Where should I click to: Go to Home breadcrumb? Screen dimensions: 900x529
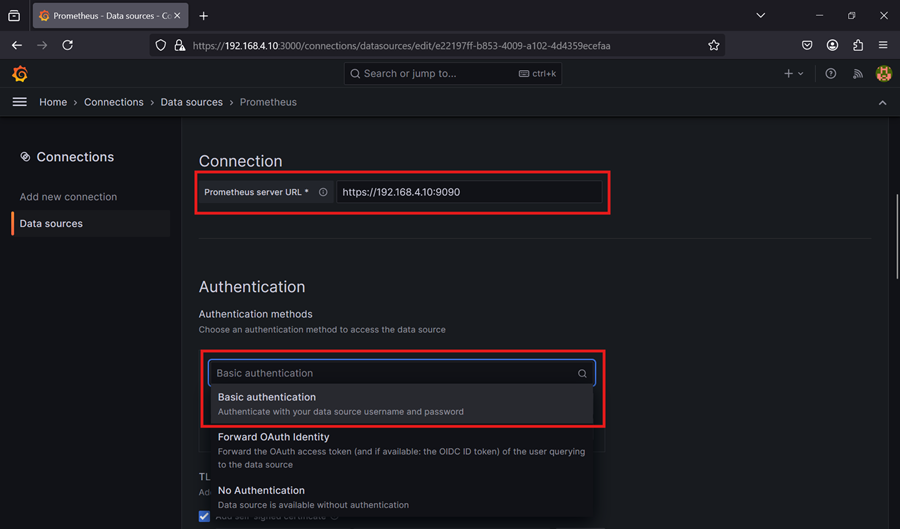coord(53,102)
